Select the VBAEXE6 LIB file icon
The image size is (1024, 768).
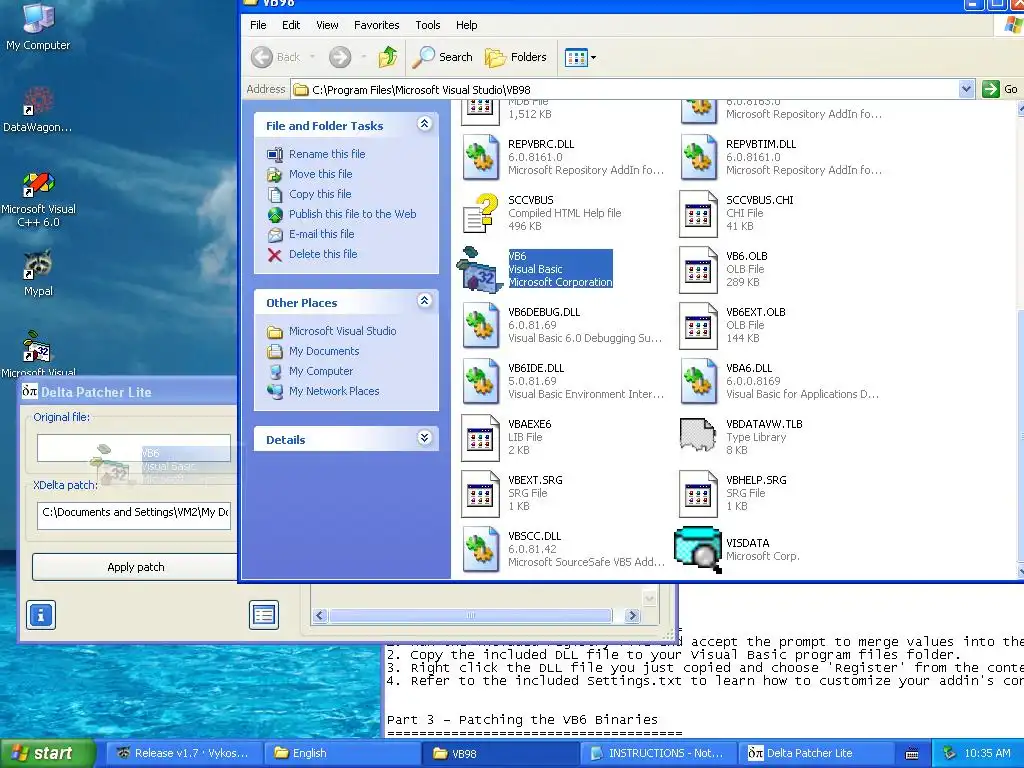click(x=481, y=438)
